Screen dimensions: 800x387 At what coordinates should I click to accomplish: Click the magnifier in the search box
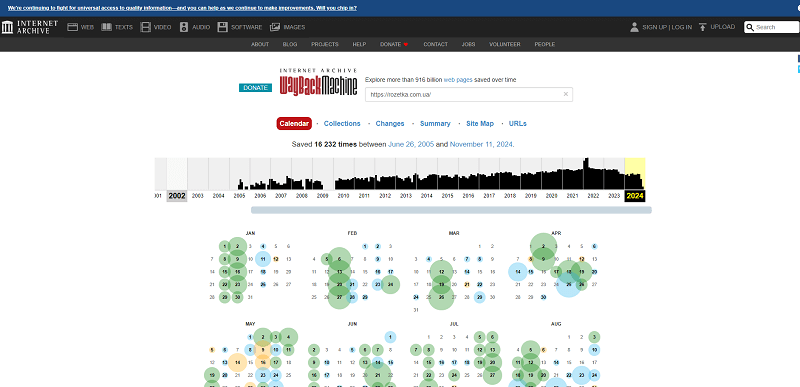pyautogui.click(x=750, y=27)
